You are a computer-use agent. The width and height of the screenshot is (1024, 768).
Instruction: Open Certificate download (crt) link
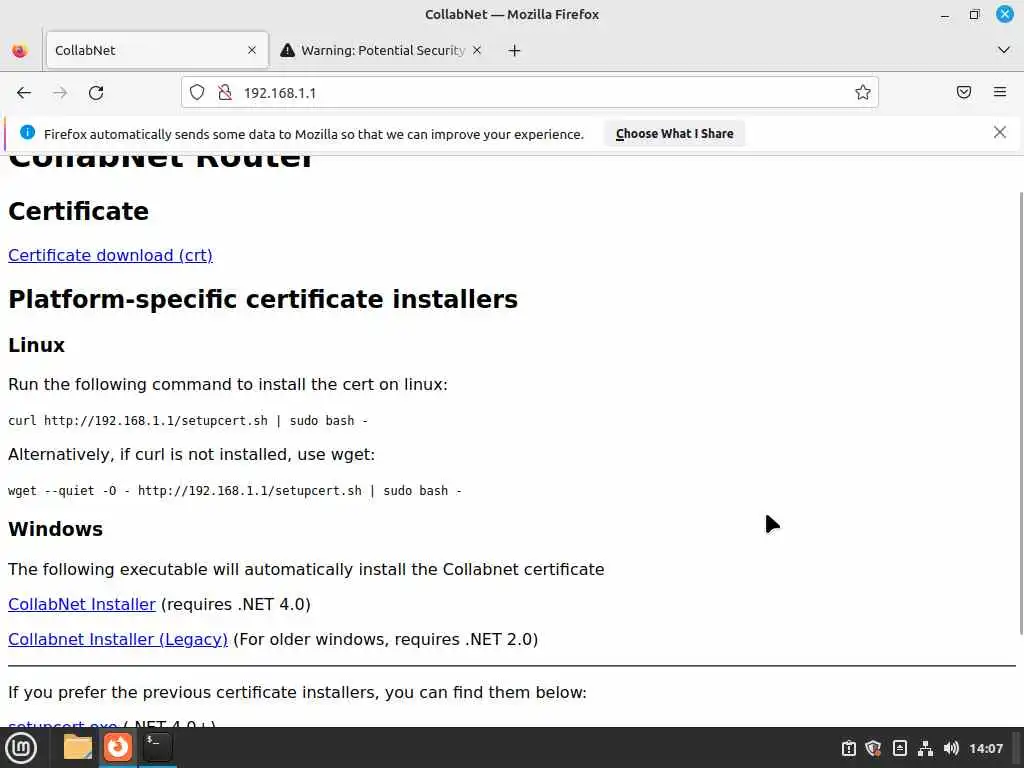(110, 255)
